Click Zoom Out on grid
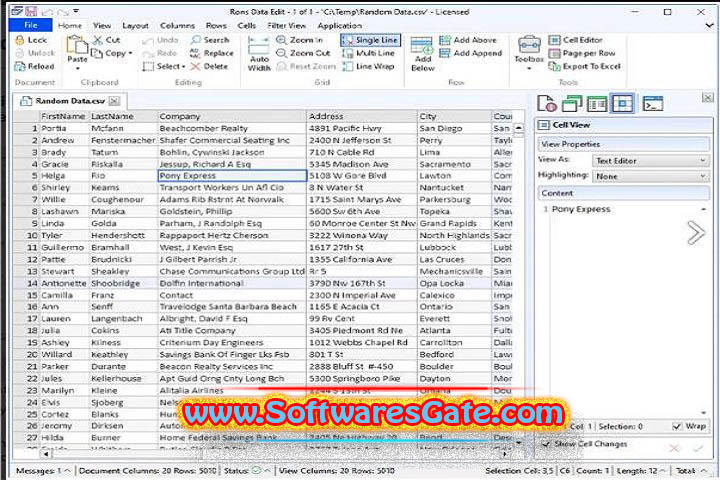This screenshot has height=480, width=720. coord(303,53)
